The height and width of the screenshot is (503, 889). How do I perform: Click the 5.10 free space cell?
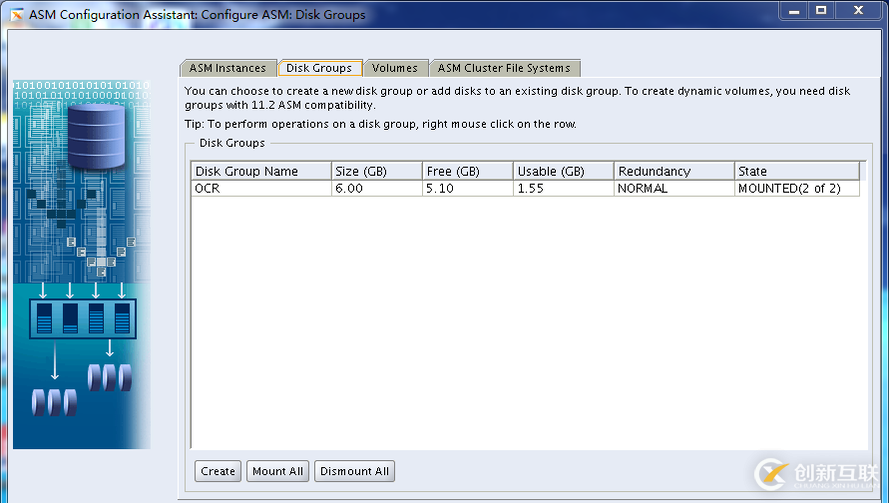coord(468,188)
